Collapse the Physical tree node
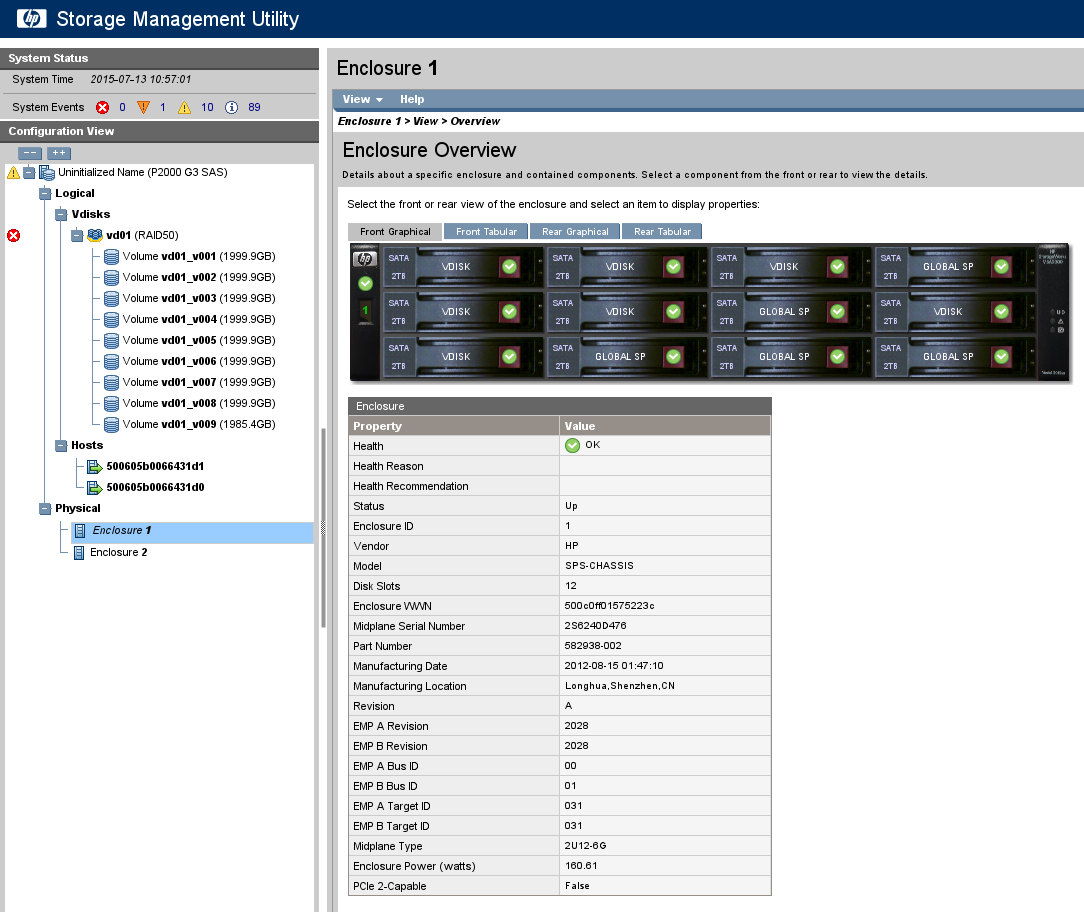This screenshot has width=1084, height=912. pyautogui.click(x=45, y=509)
